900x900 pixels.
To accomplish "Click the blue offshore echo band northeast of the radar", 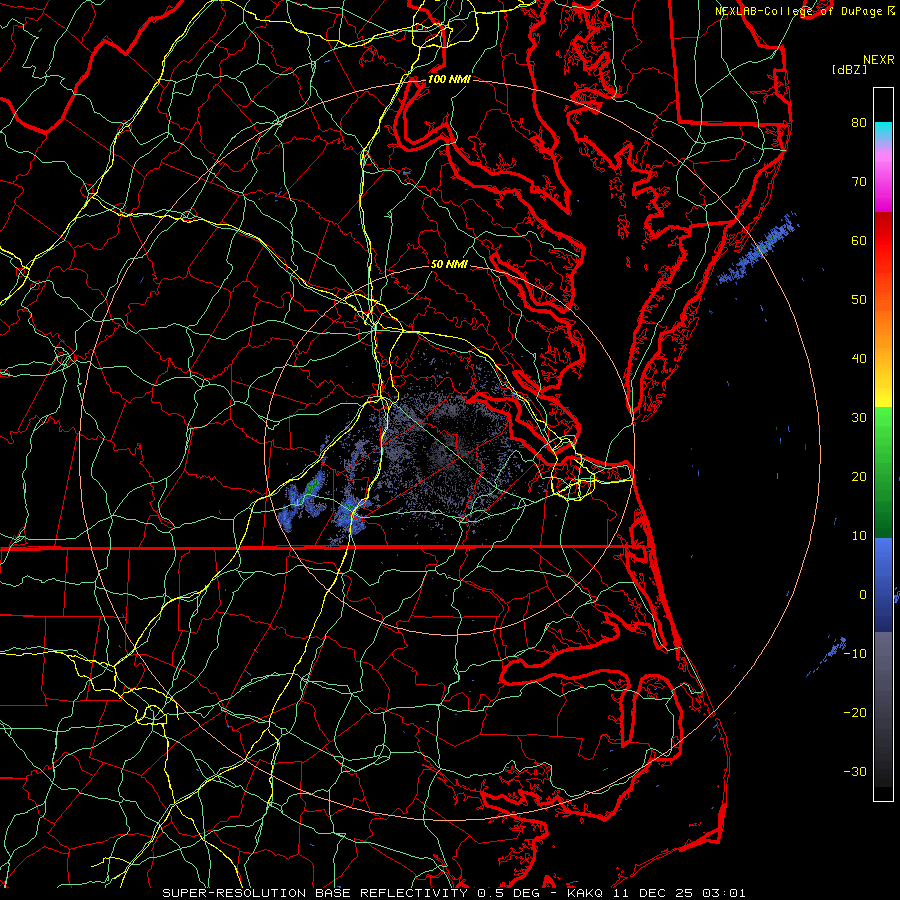I will tap(758, 249).
